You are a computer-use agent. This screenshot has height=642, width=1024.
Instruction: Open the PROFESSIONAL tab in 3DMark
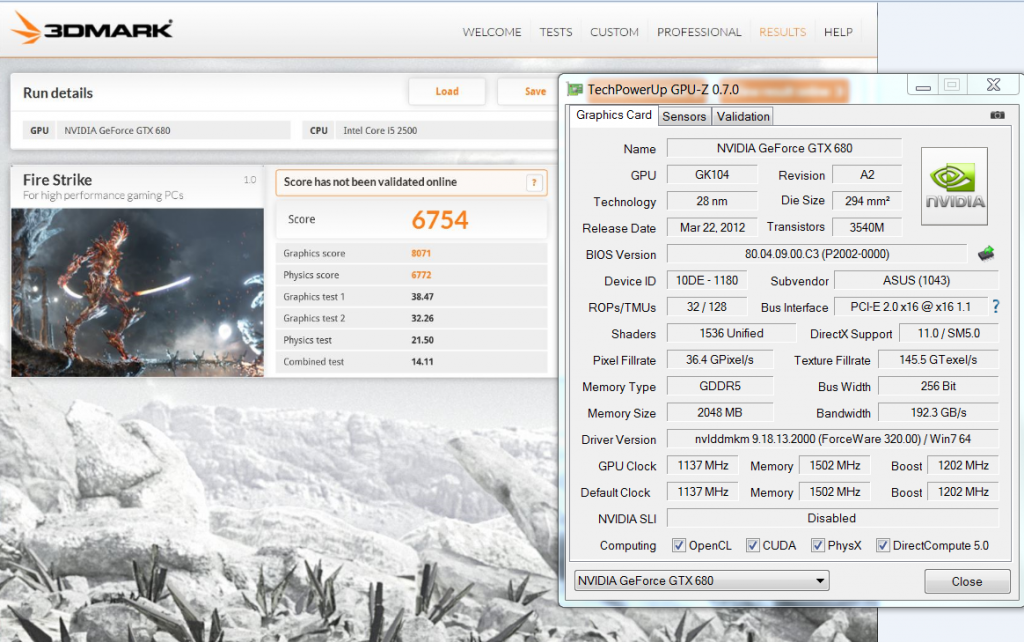tap(699, 32)
